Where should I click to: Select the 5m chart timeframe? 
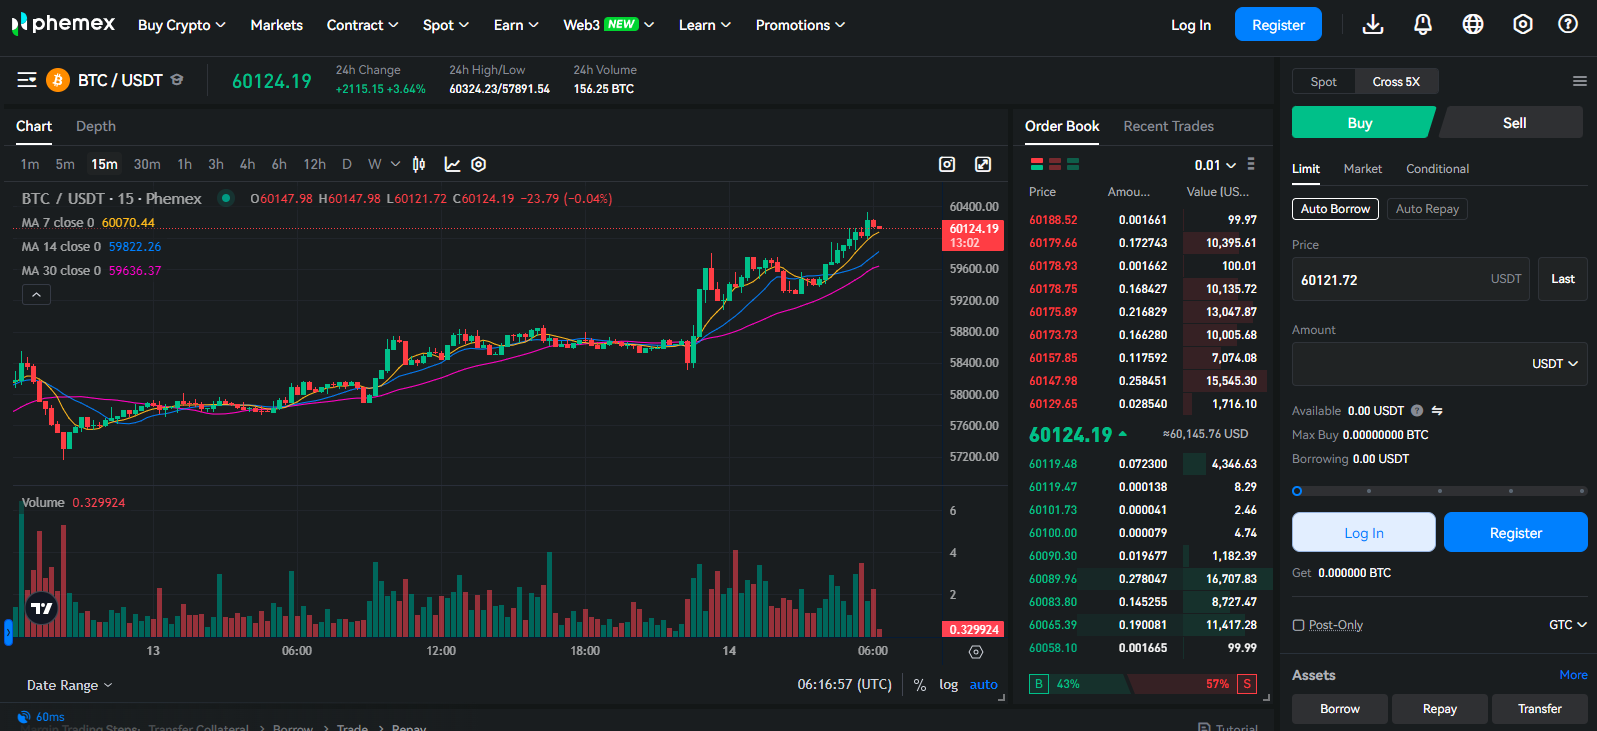pos(65,164)
